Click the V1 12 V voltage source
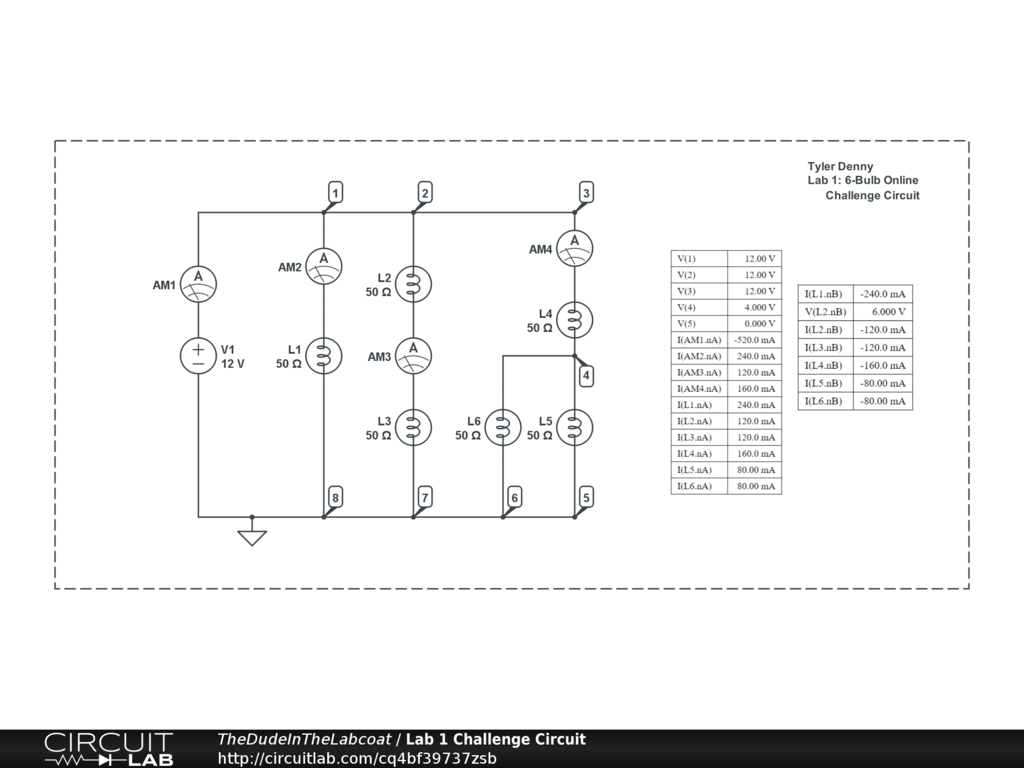1024x768 pixels. click(x=198, y=355)
